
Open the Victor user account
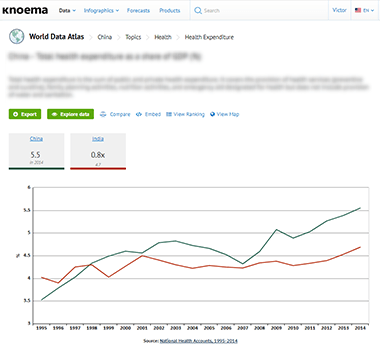pos(339,10)
